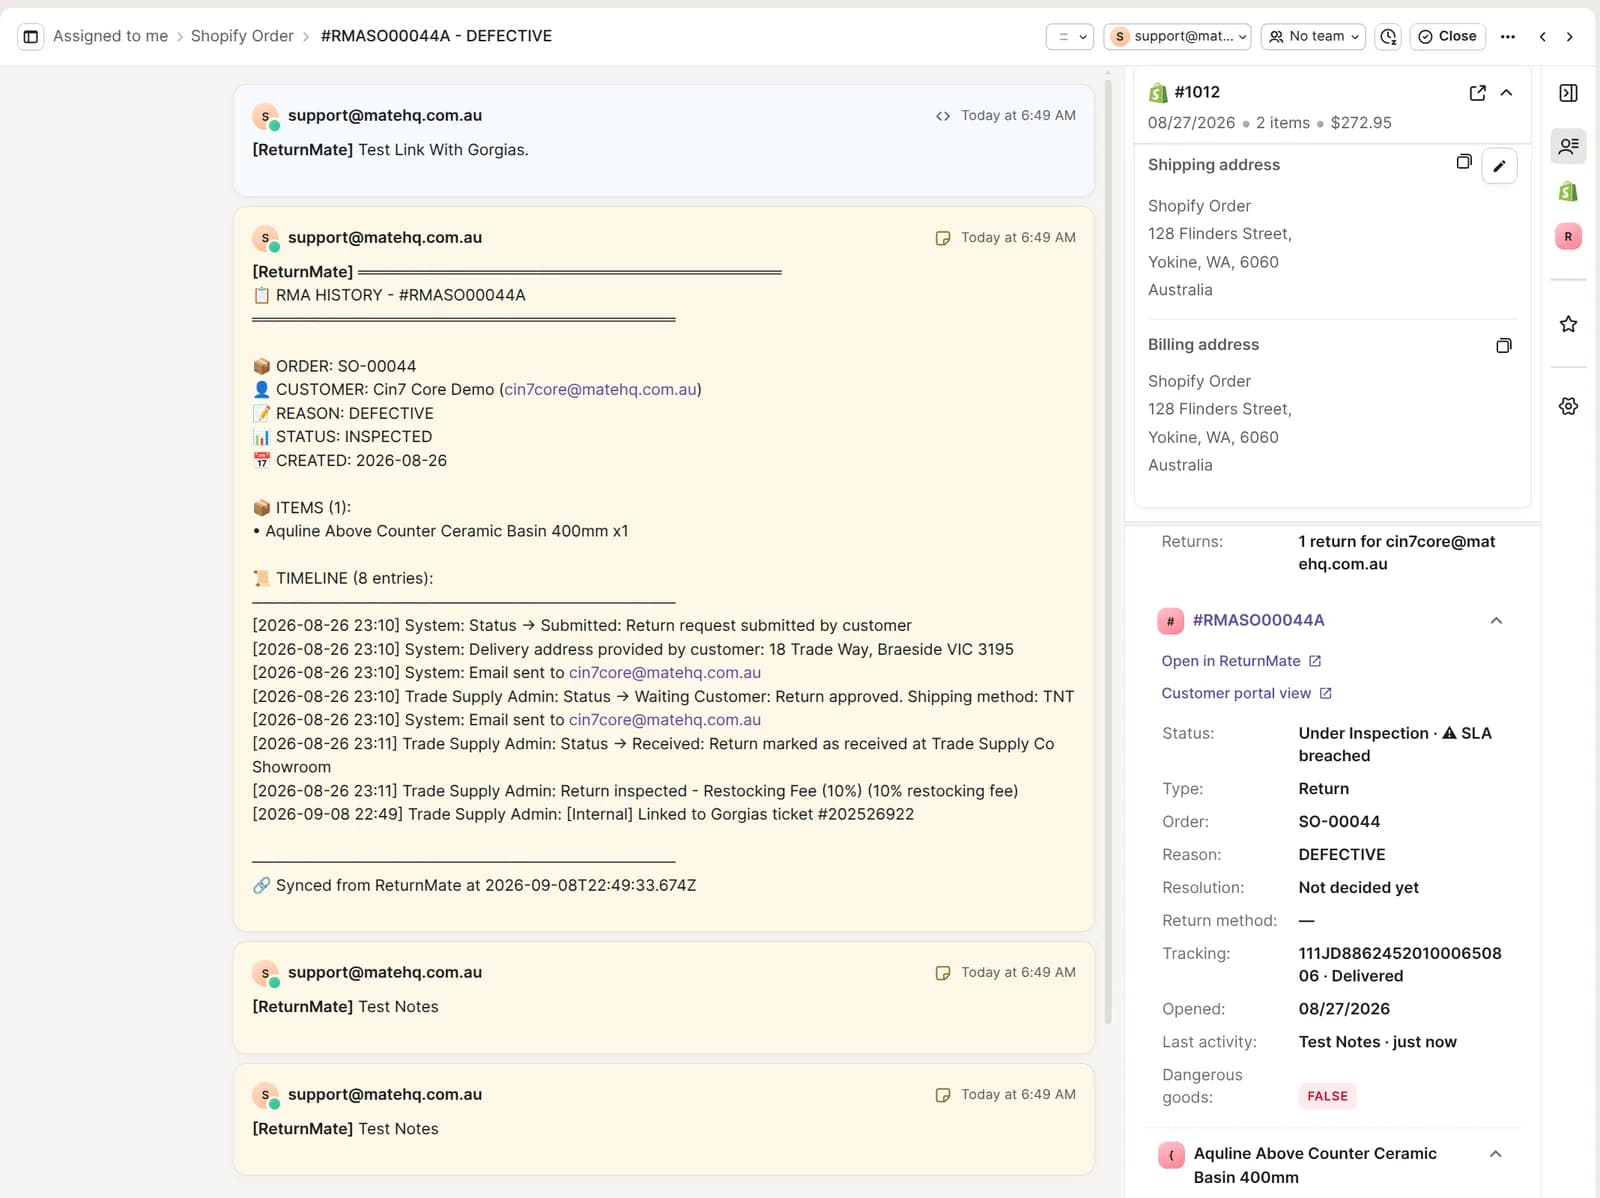This screenshot has width=1600, height=1198.
Task: Copy the billing address
Action: coord(1503,346)
